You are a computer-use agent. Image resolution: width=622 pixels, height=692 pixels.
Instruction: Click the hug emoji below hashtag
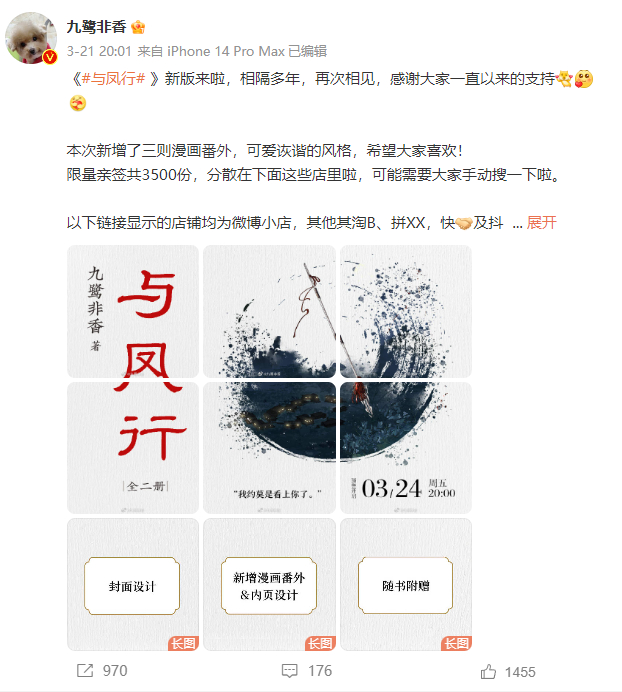coord(78,103)
